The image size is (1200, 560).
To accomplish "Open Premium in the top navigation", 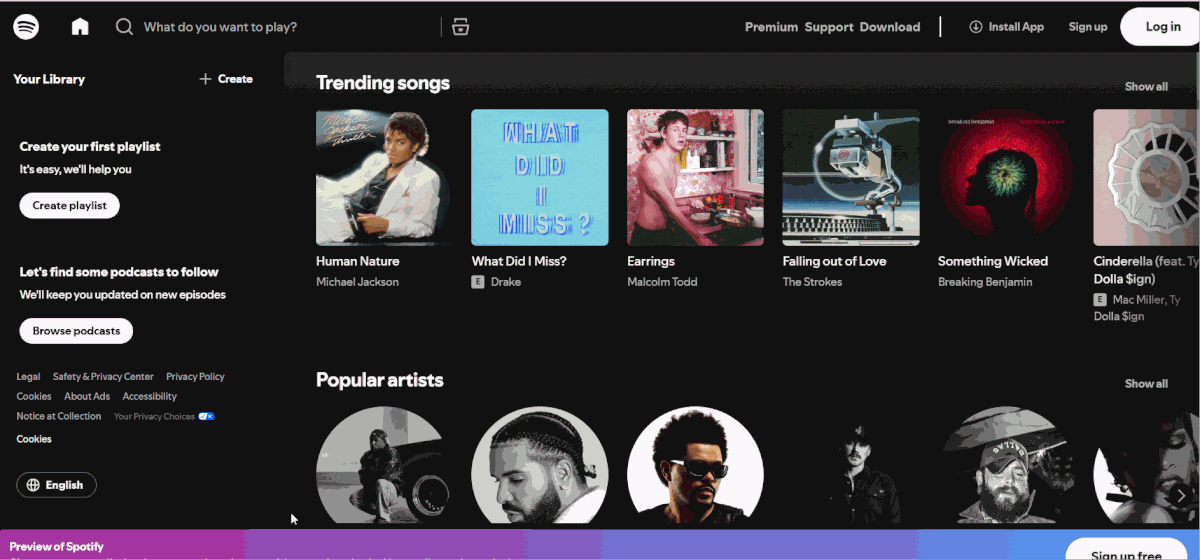I will 771,27.
